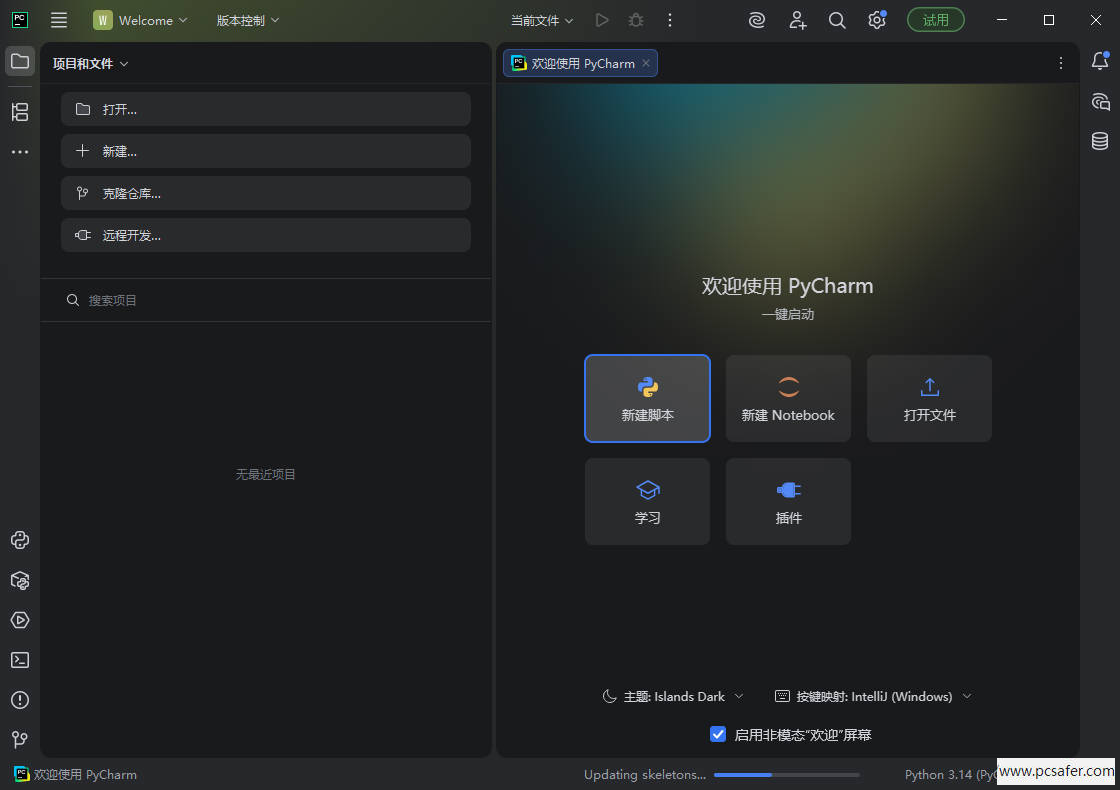Screen dimensions: 1120x790
Task: Open the Terminal tool window
Action: (20, 660)
